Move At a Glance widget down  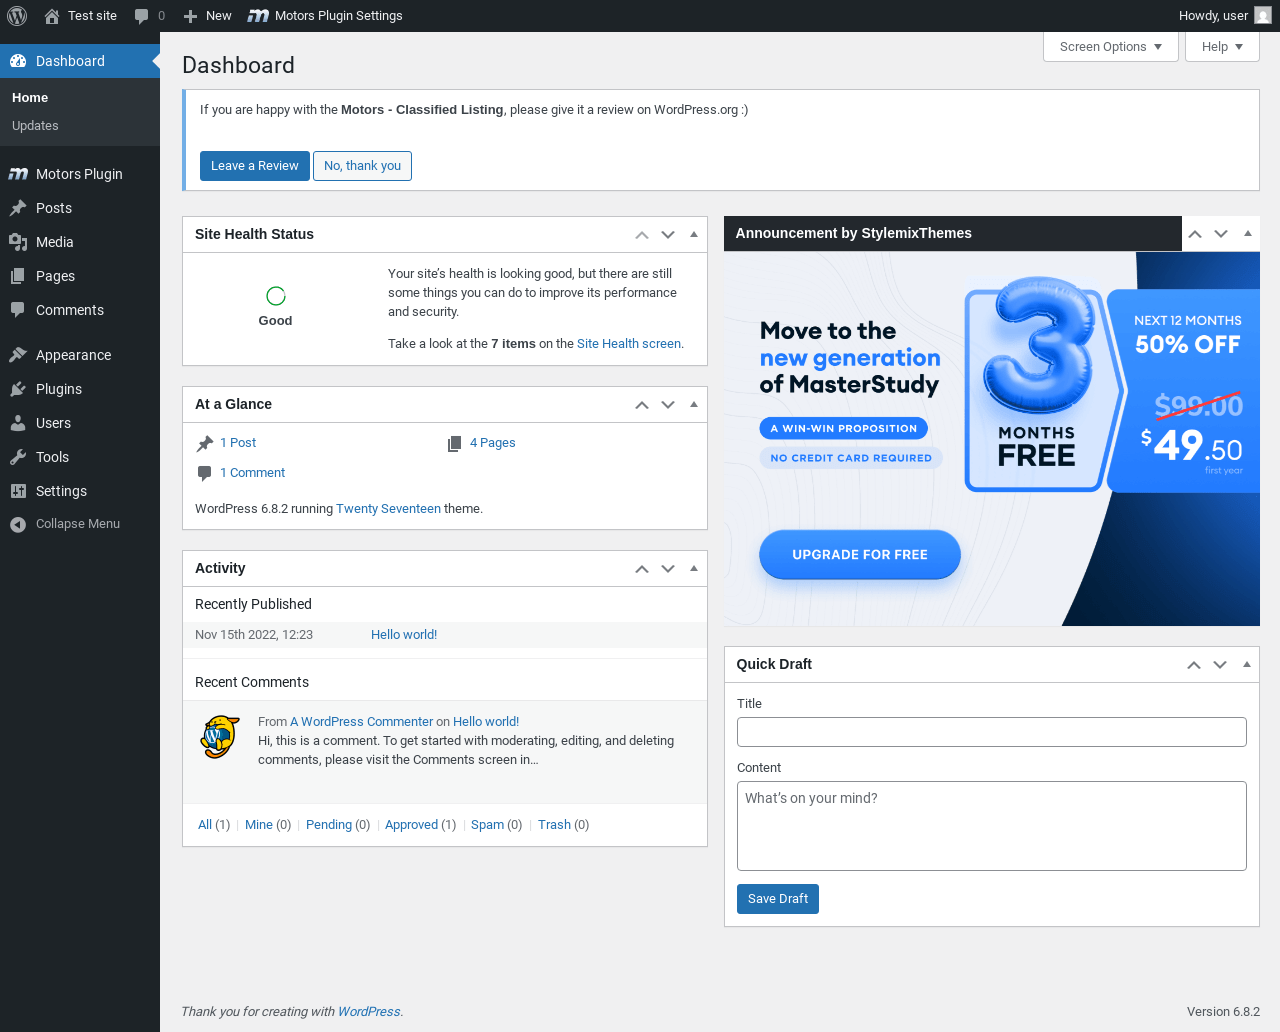(668, 405)
